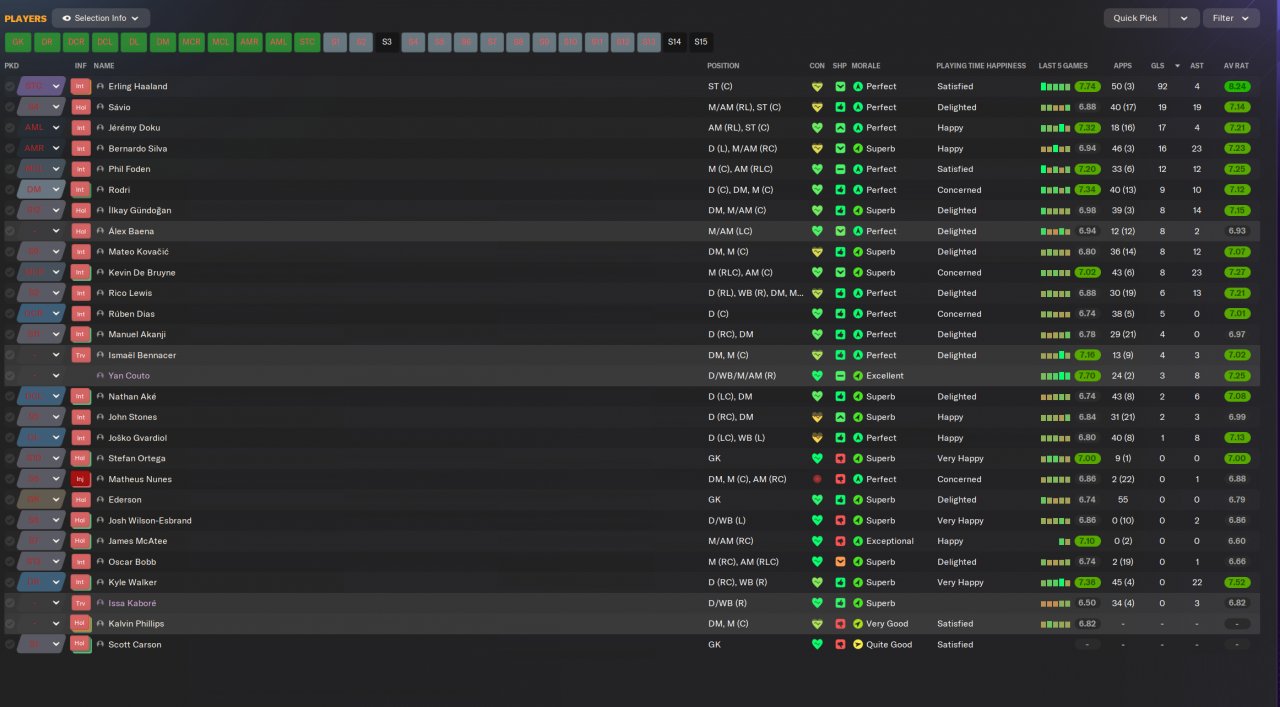Click condition heart icon for Joško Gvardiol
This screenshot has height=707, width=1280.
click(817, 438)
